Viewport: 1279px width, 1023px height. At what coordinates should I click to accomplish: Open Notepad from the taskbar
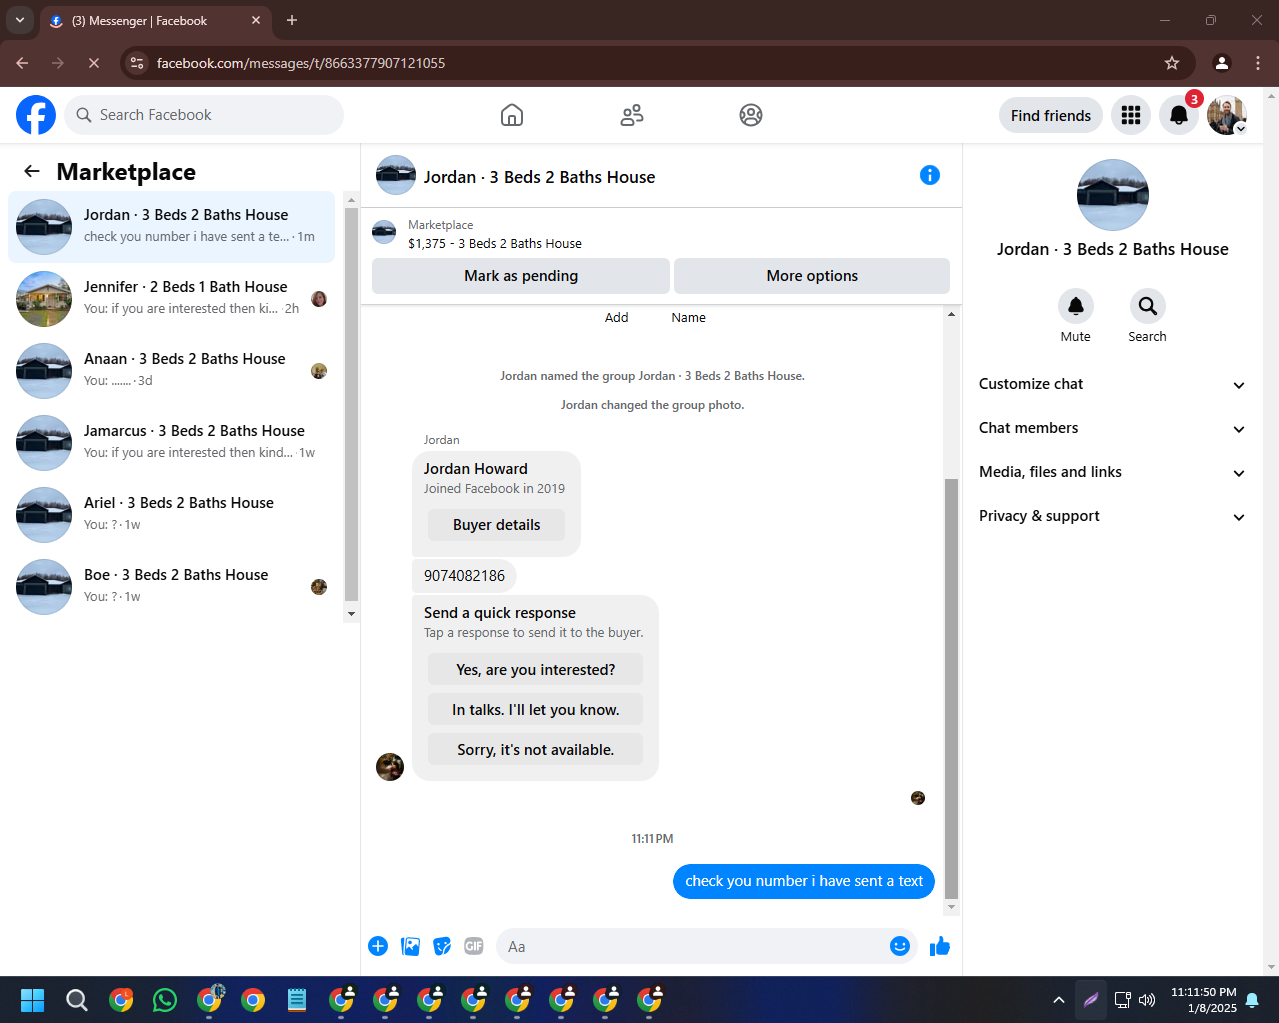click(x=297, y=999)
